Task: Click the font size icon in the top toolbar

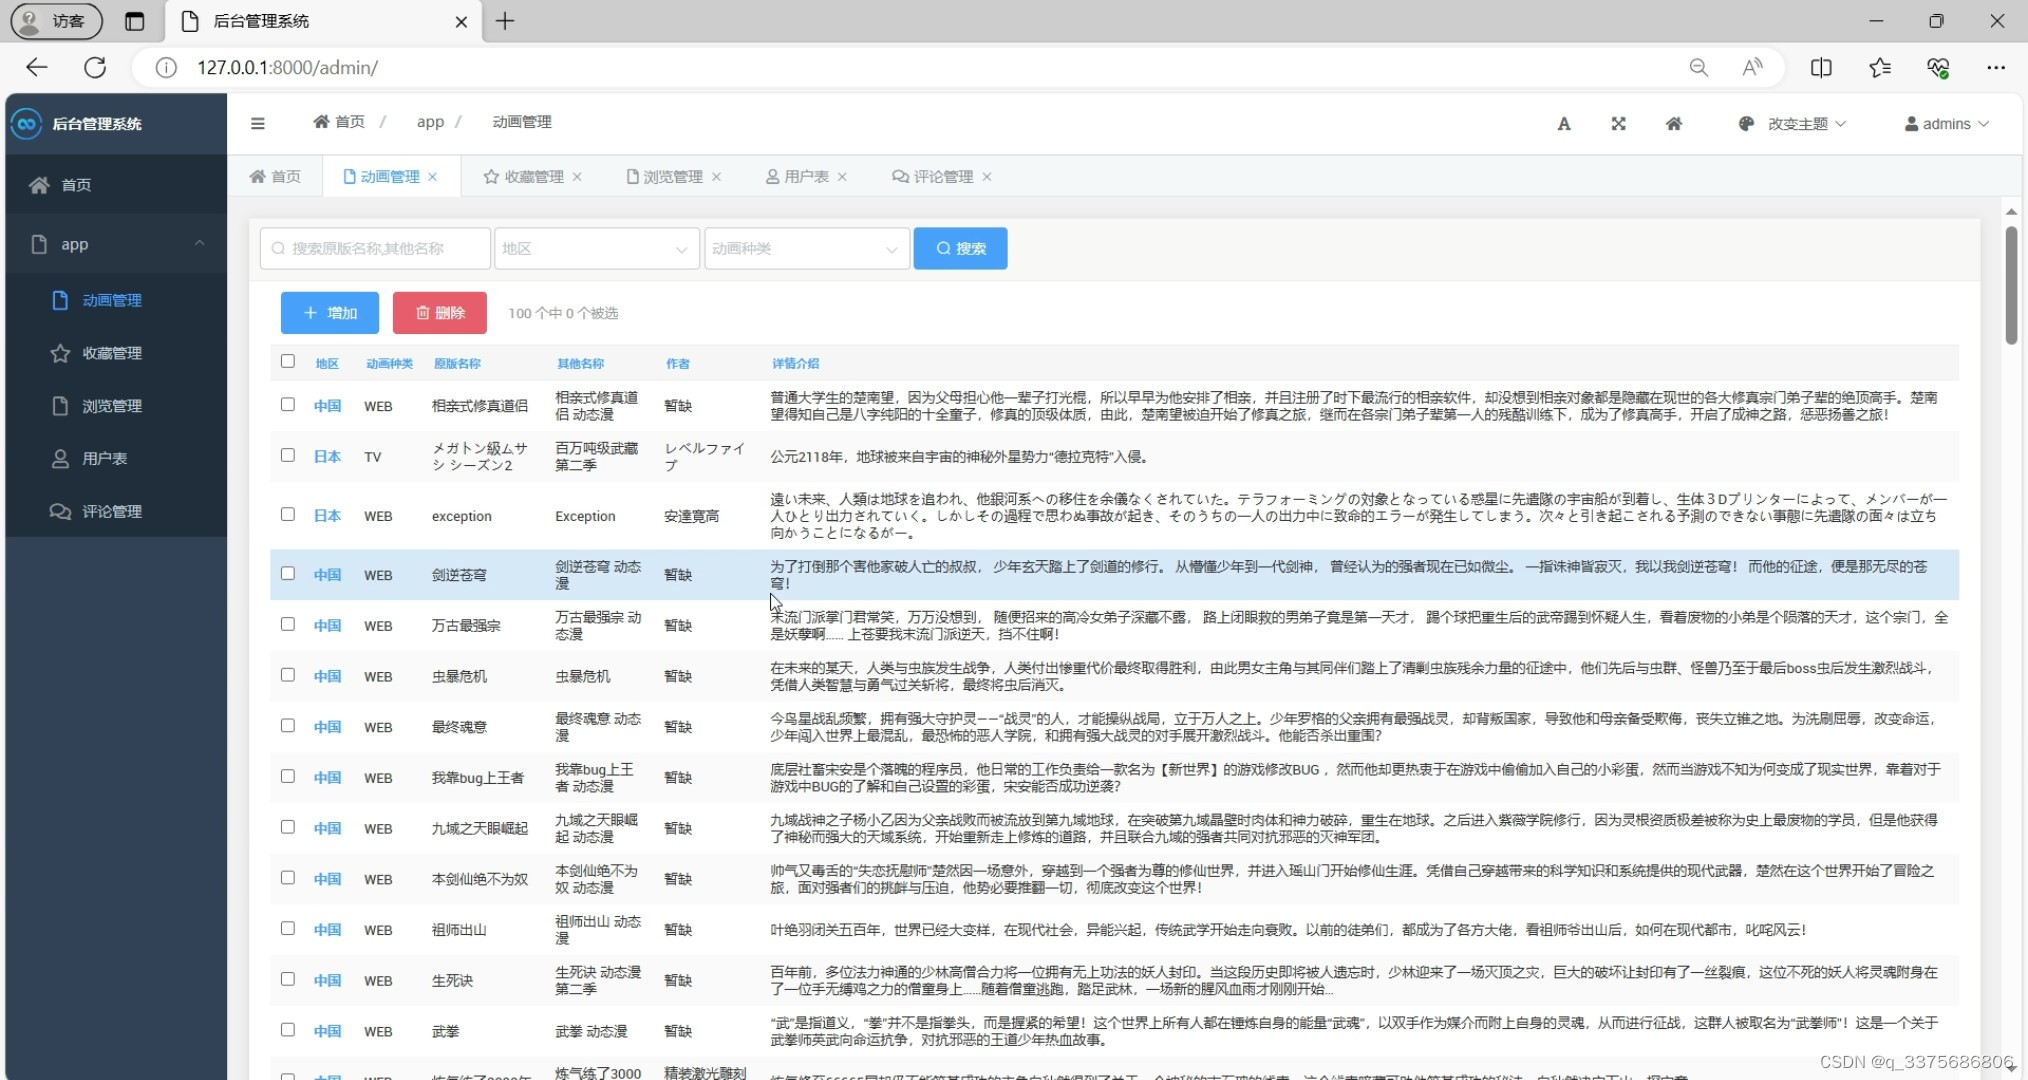Action: coord(1564,123)
